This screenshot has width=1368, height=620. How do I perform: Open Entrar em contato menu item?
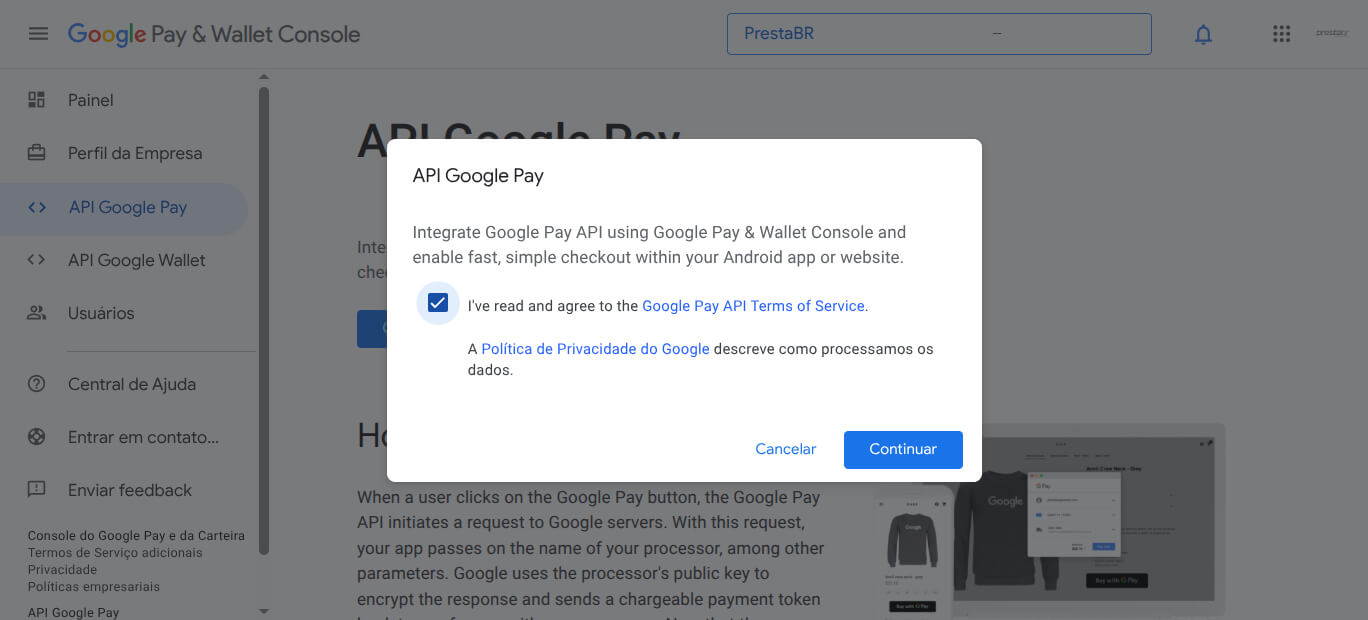142,437
